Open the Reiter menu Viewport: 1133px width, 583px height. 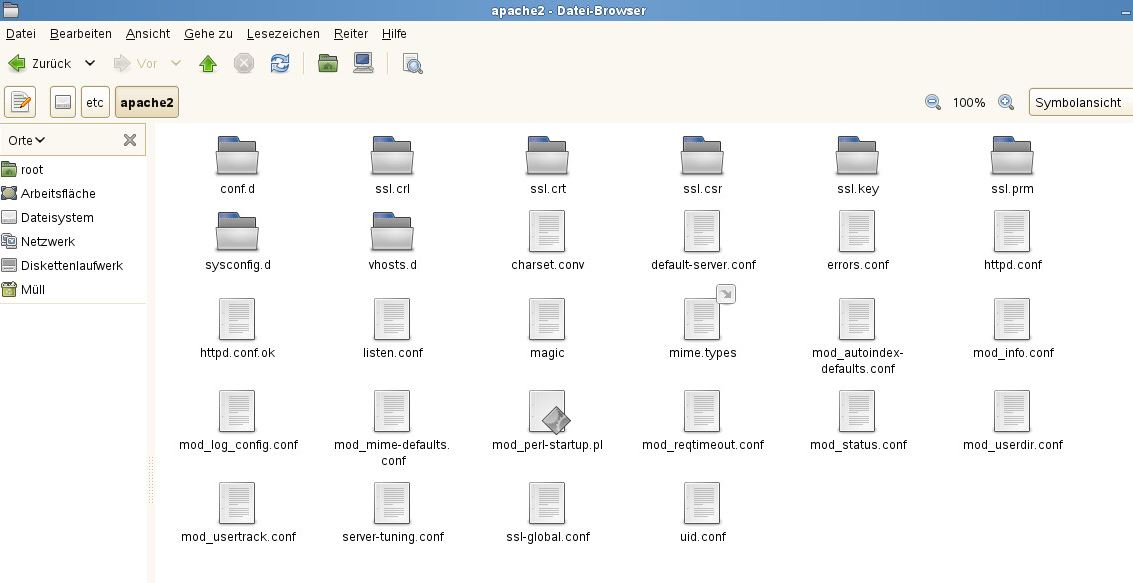coord(351,34)
